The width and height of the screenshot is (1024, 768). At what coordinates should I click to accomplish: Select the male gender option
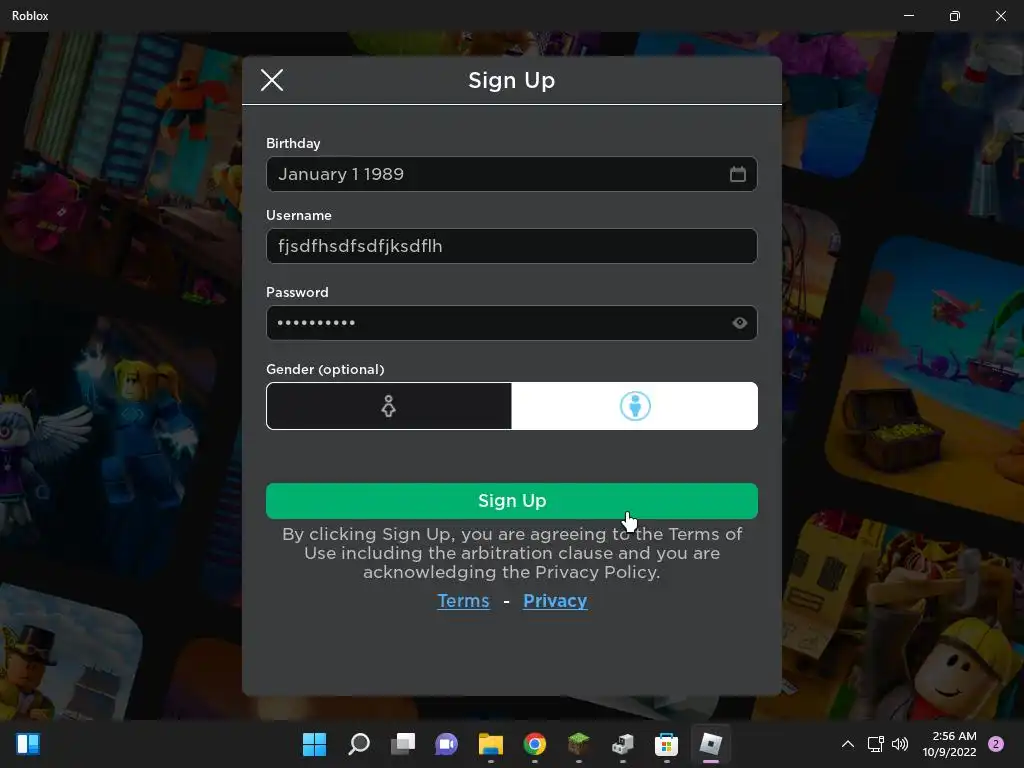click(x=635, y=406)
